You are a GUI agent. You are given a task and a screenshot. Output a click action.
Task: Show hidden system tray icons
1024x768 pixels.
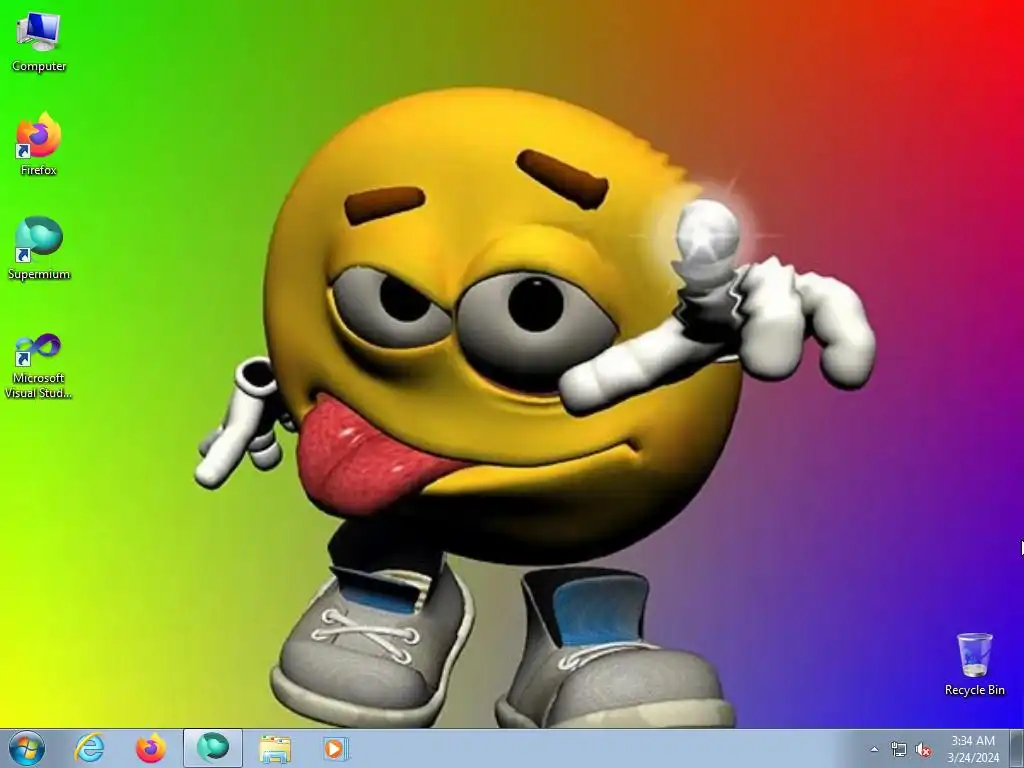[x=874, y=750]
